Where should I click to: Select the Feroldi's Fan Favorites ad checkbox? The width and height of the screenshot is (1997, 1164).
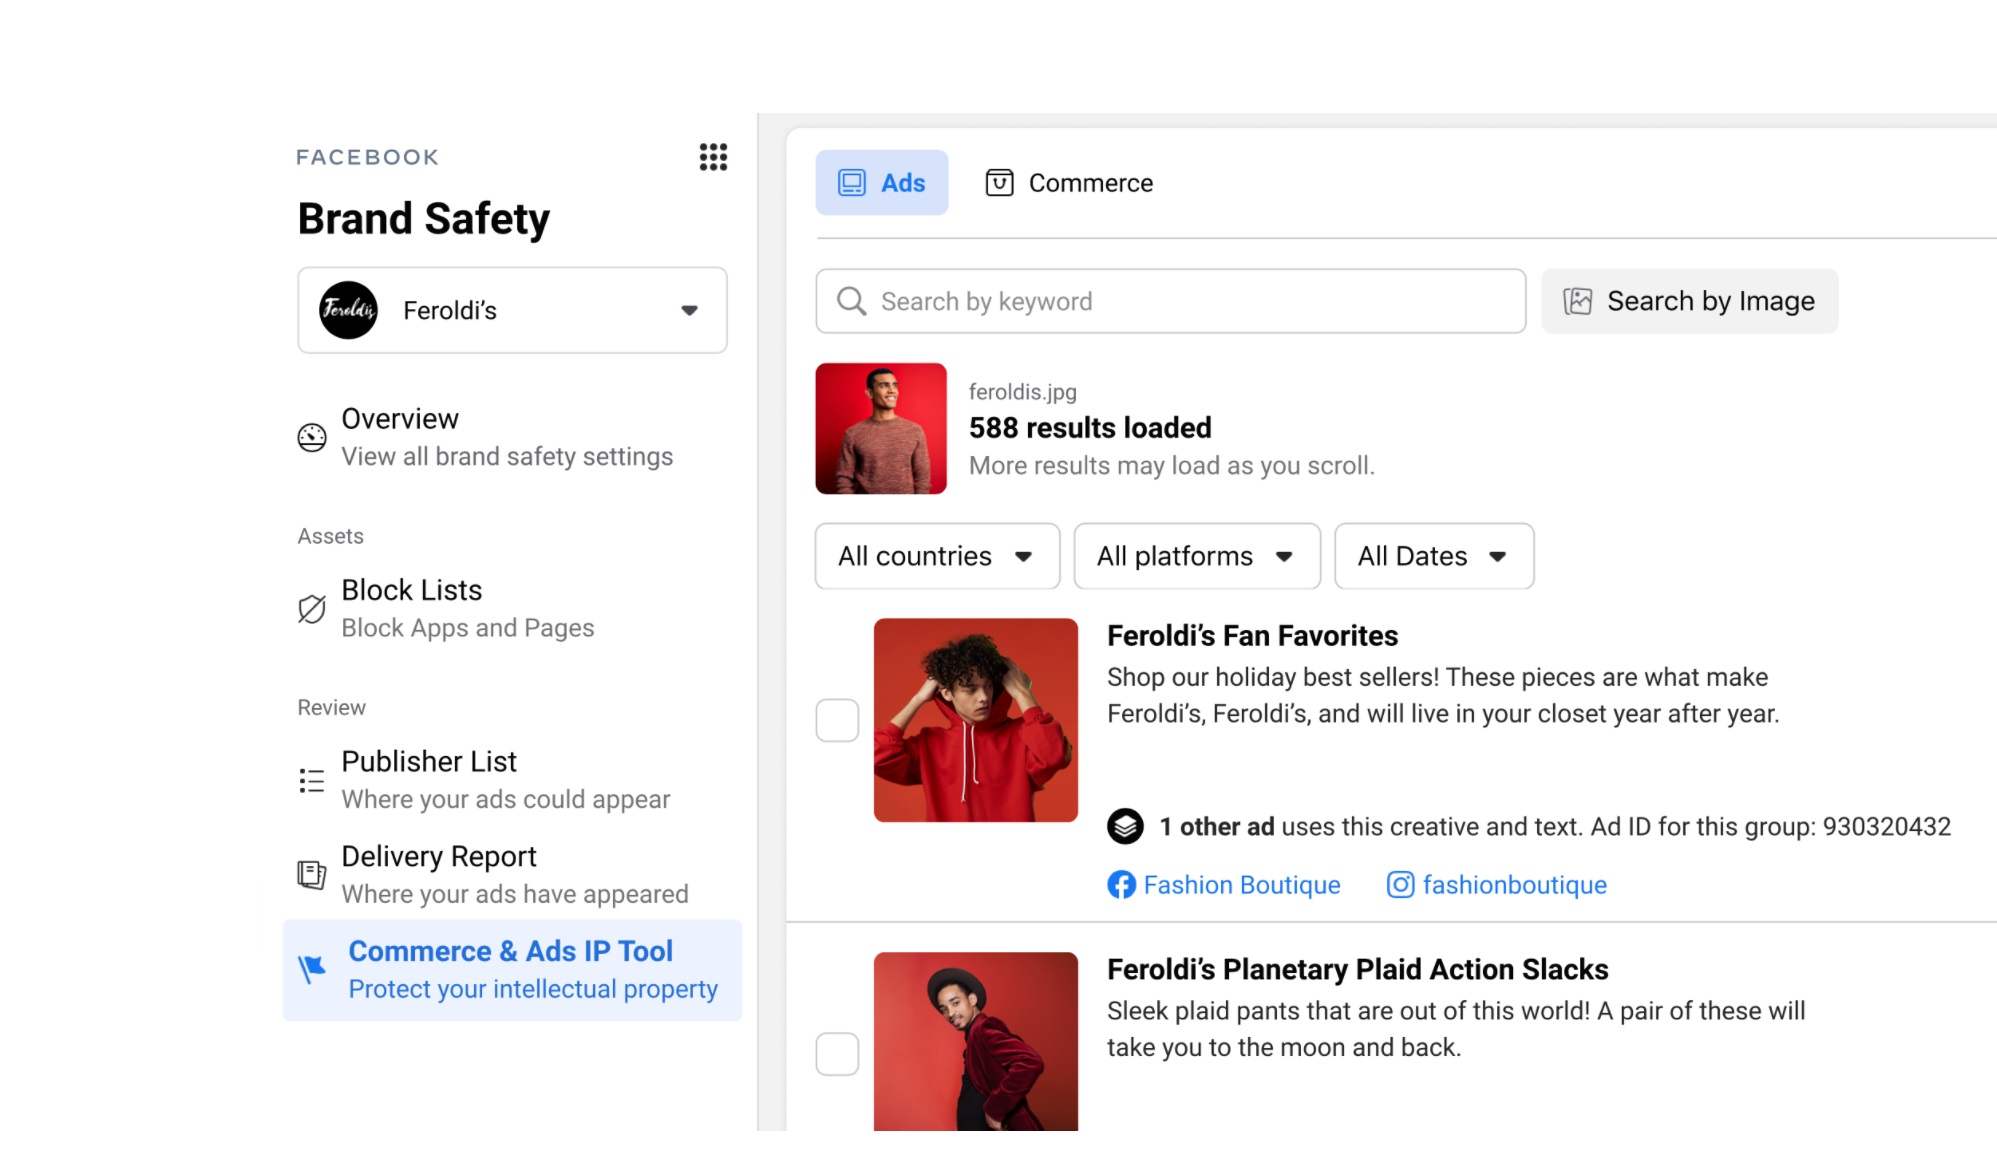pyautogui.click(x=837, y=720)
